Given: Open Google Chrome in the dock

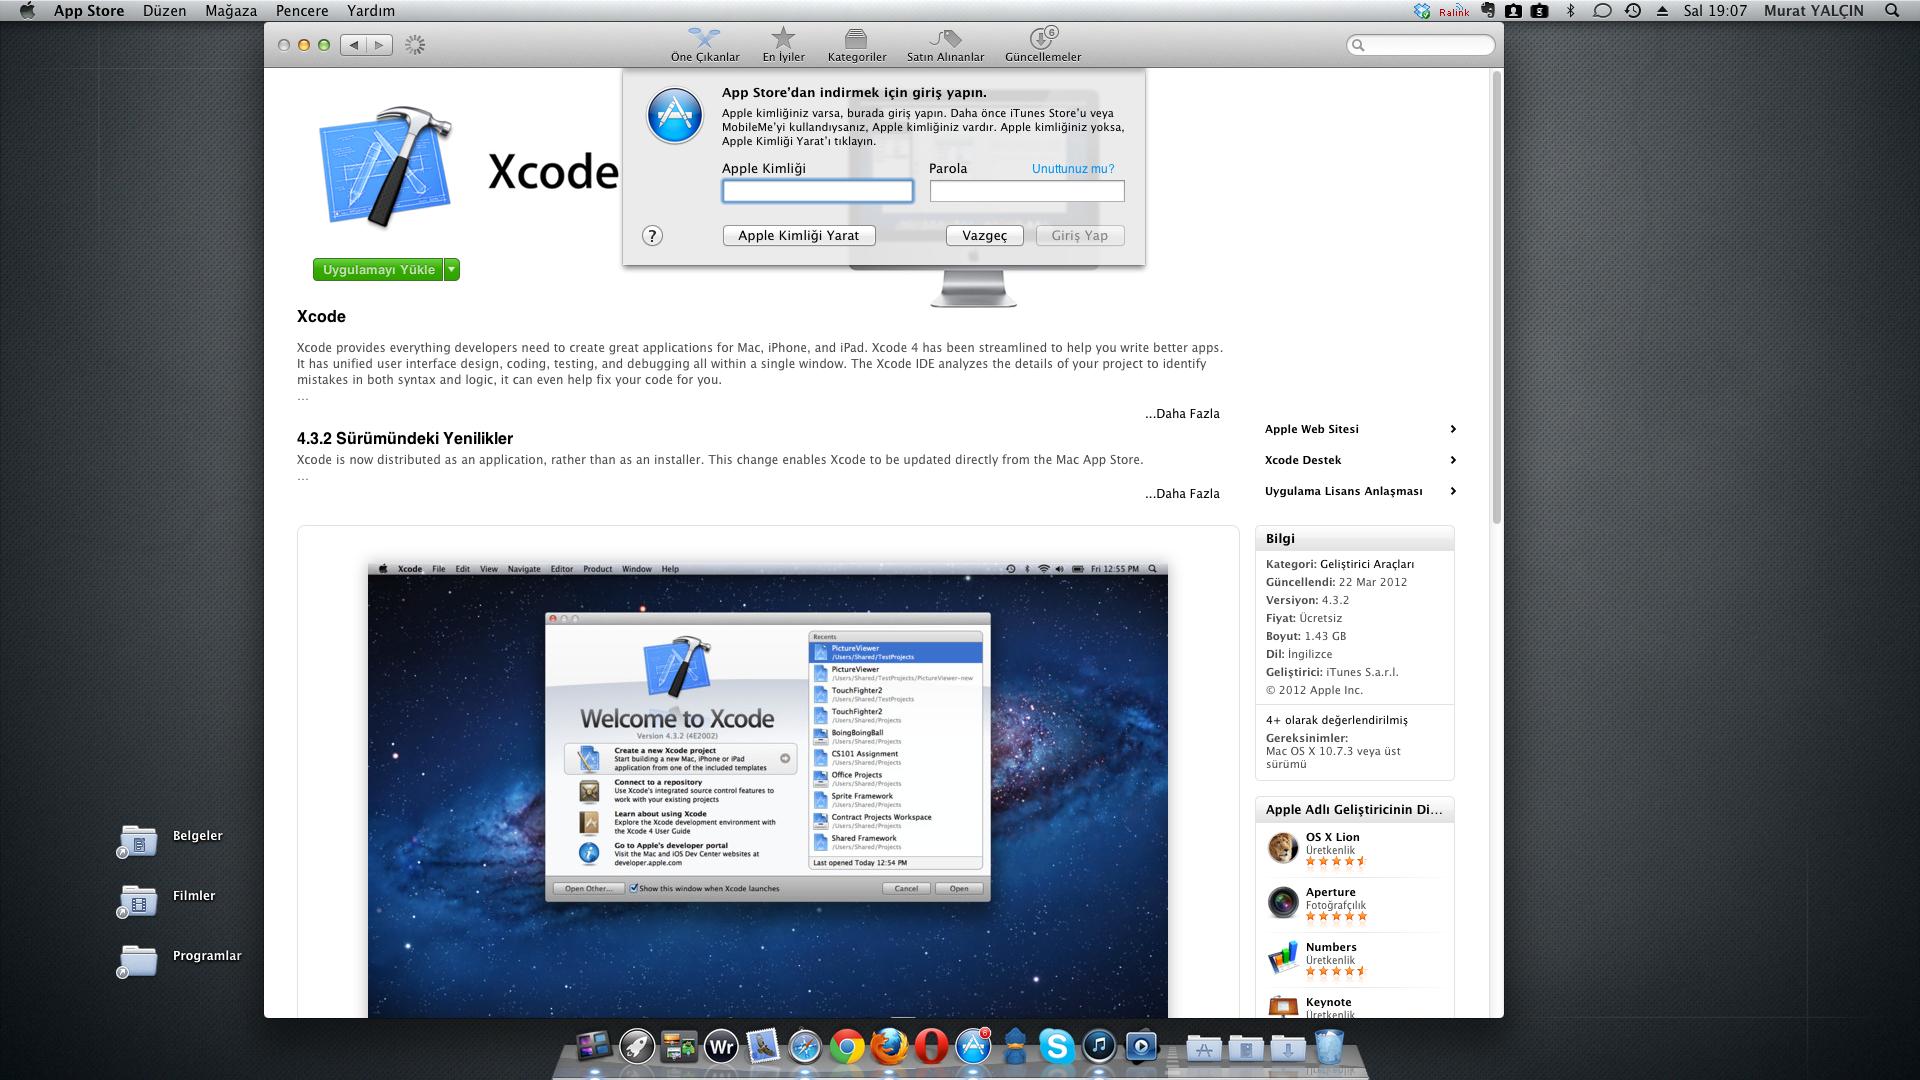Looking at the screenshot, I should tap(846, 1047).
